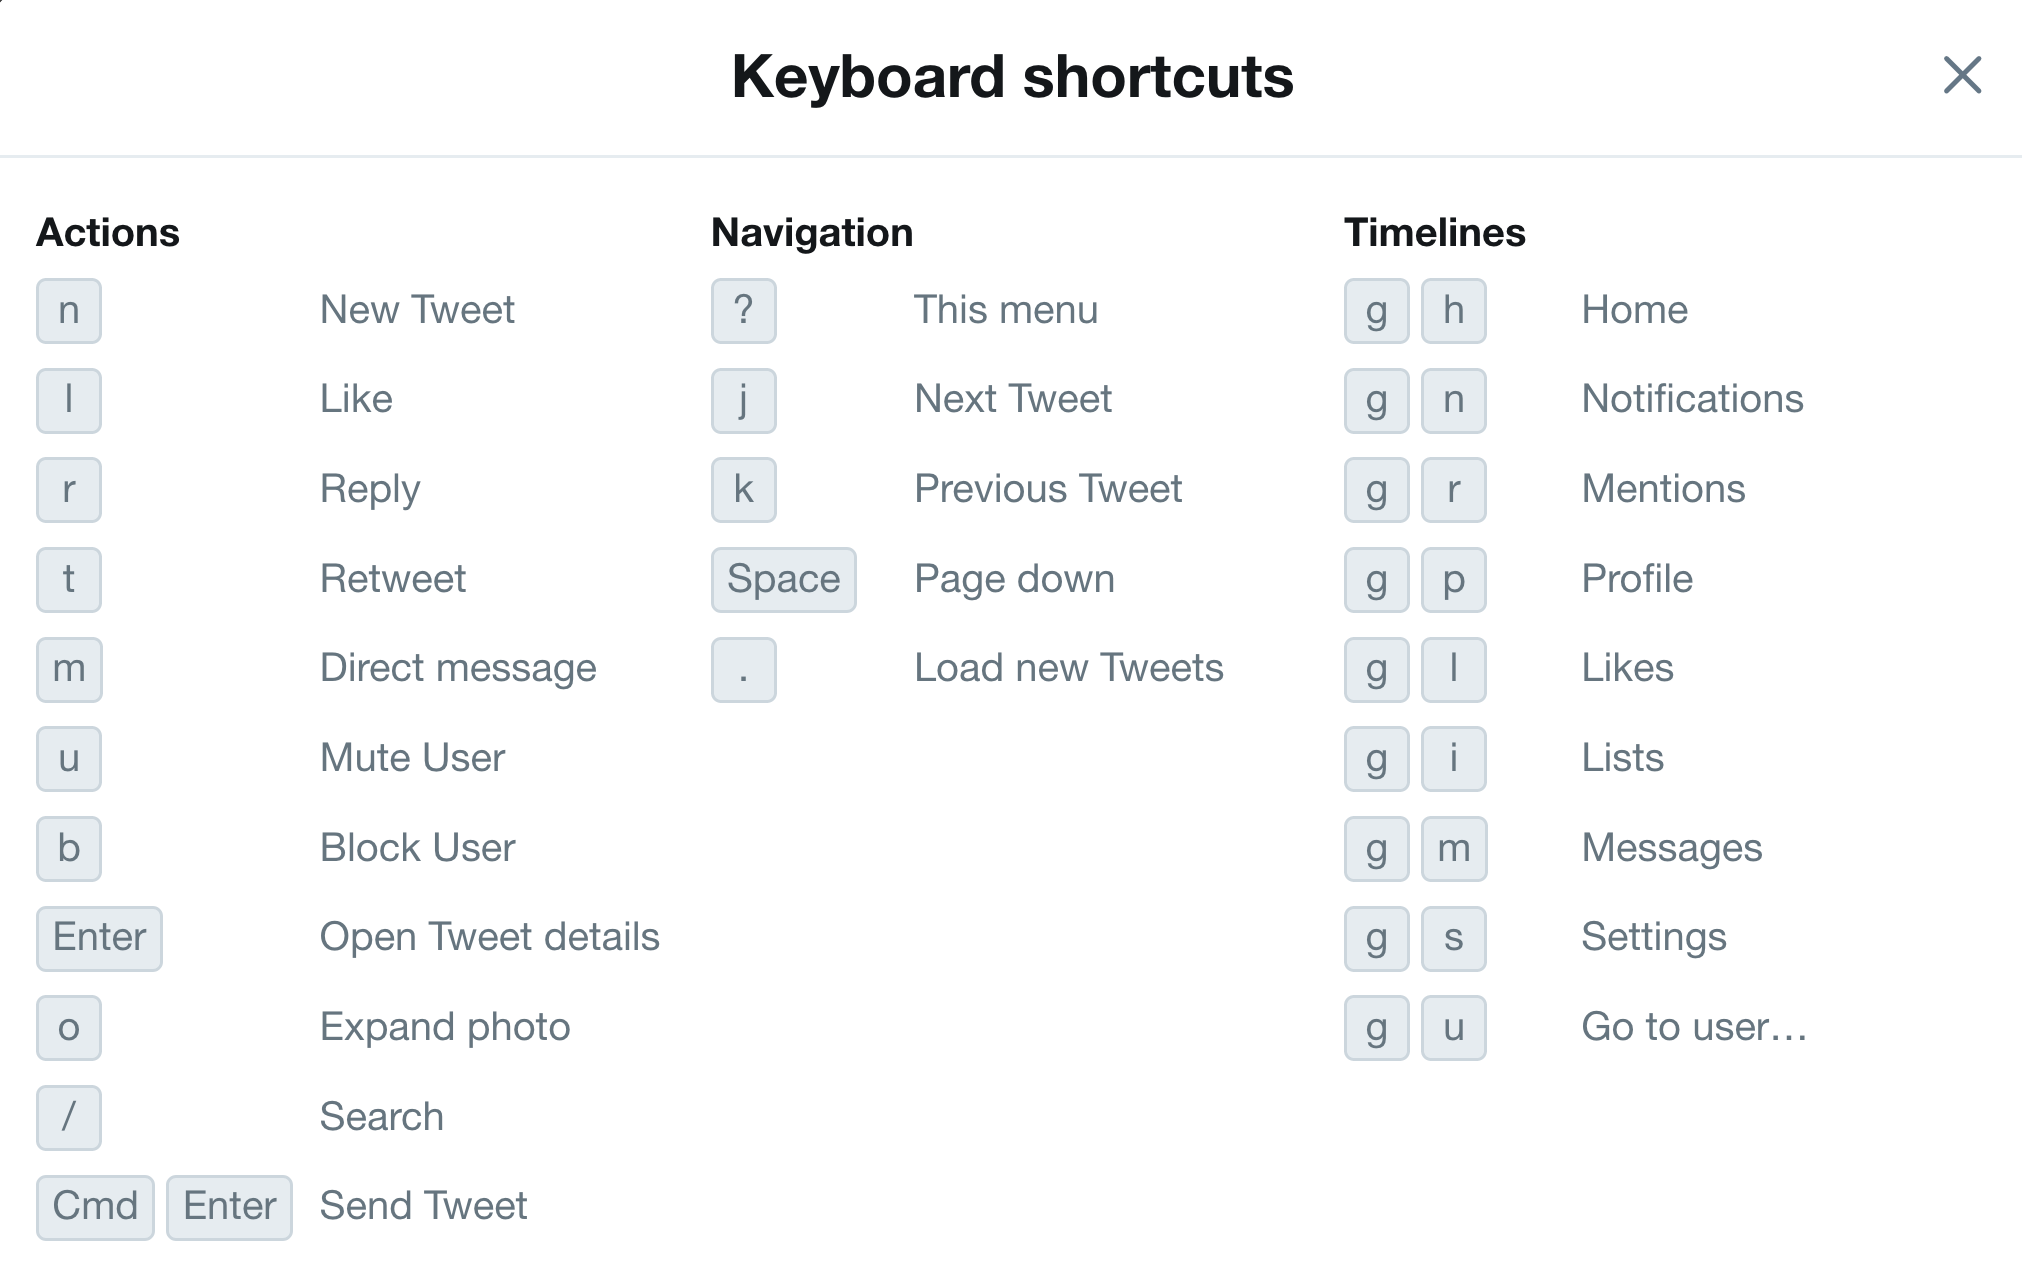Click the Open Tweet details 'Enter' button

pos(98,936)
